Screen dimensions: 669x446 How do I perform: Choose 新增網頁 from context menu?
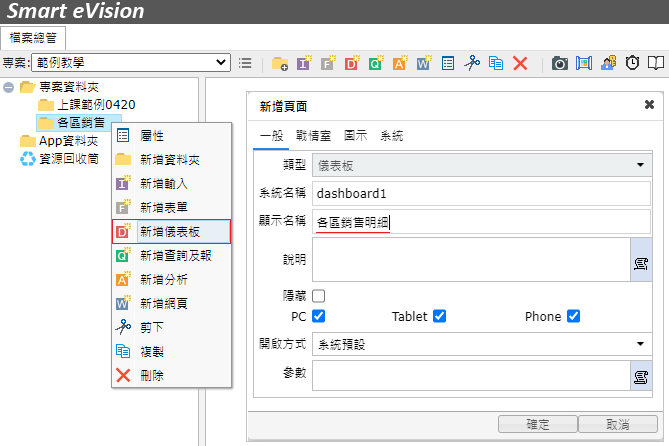pyautogui.click(x=172, y=303)
